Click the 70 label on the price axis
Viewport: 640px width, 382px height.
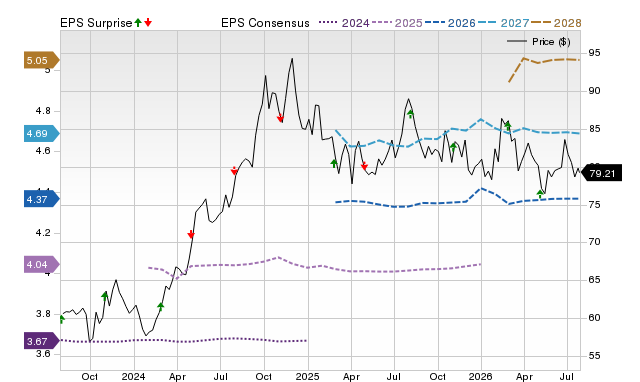click(x=594, y=242)
